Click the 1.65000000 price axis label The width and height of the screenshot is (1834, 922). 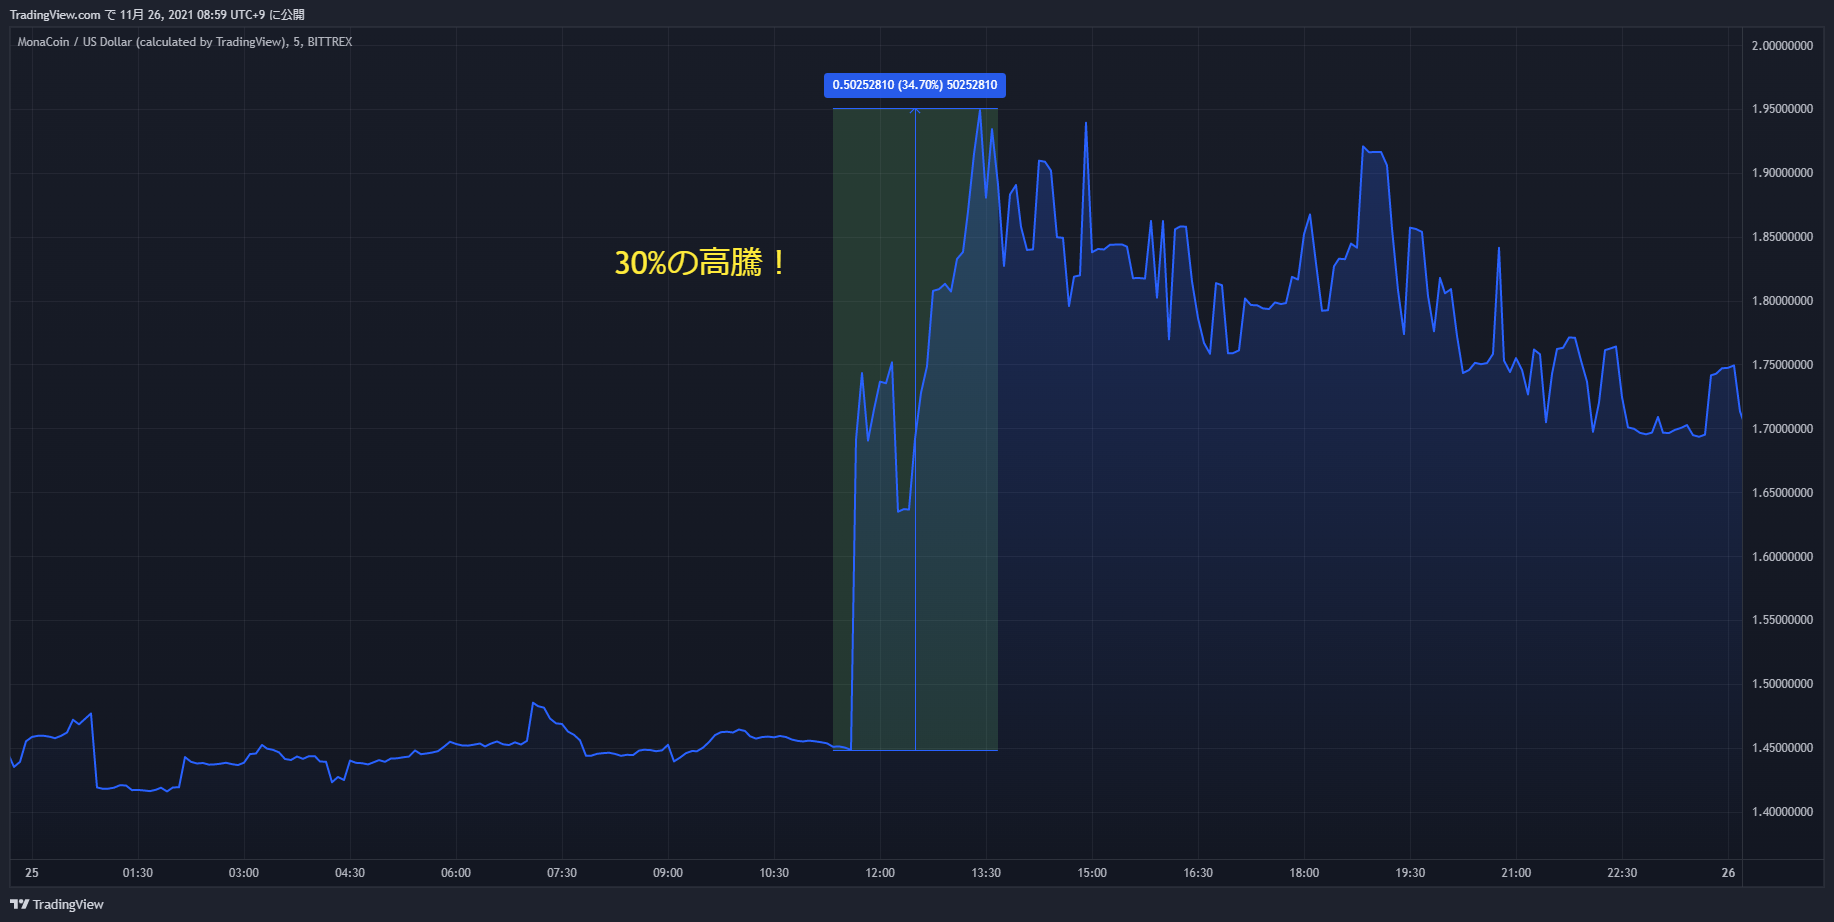click(1782, 493)
